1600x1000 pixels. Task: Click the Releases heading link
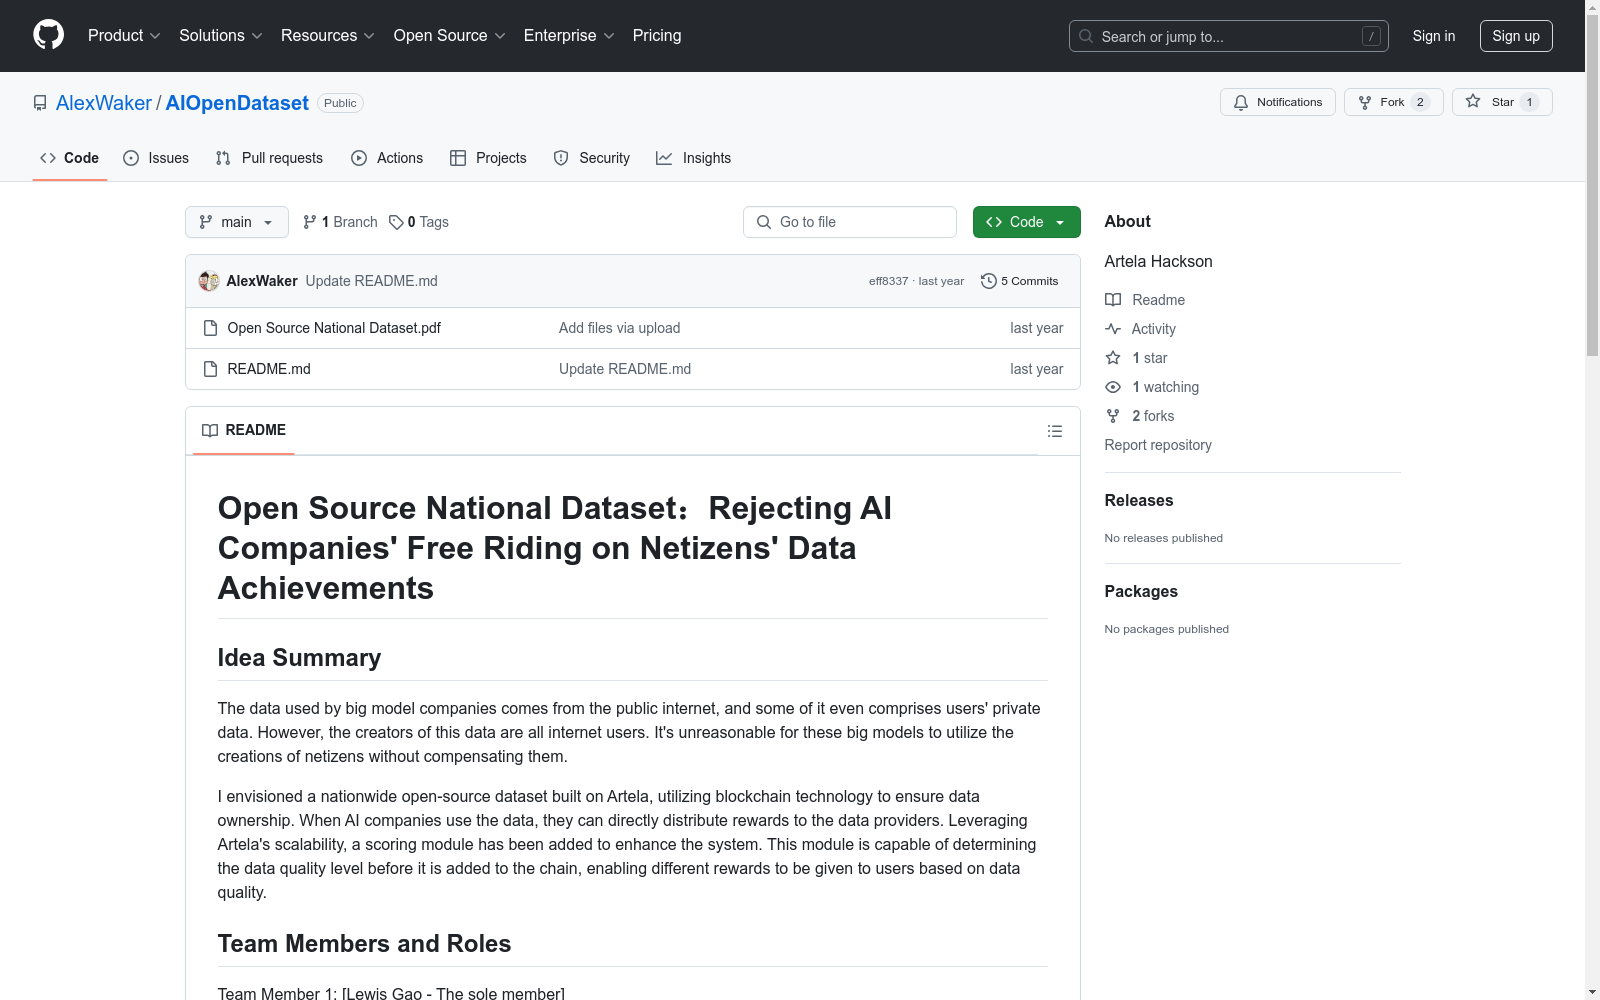pyautogui.click(x=1139, y=500)
